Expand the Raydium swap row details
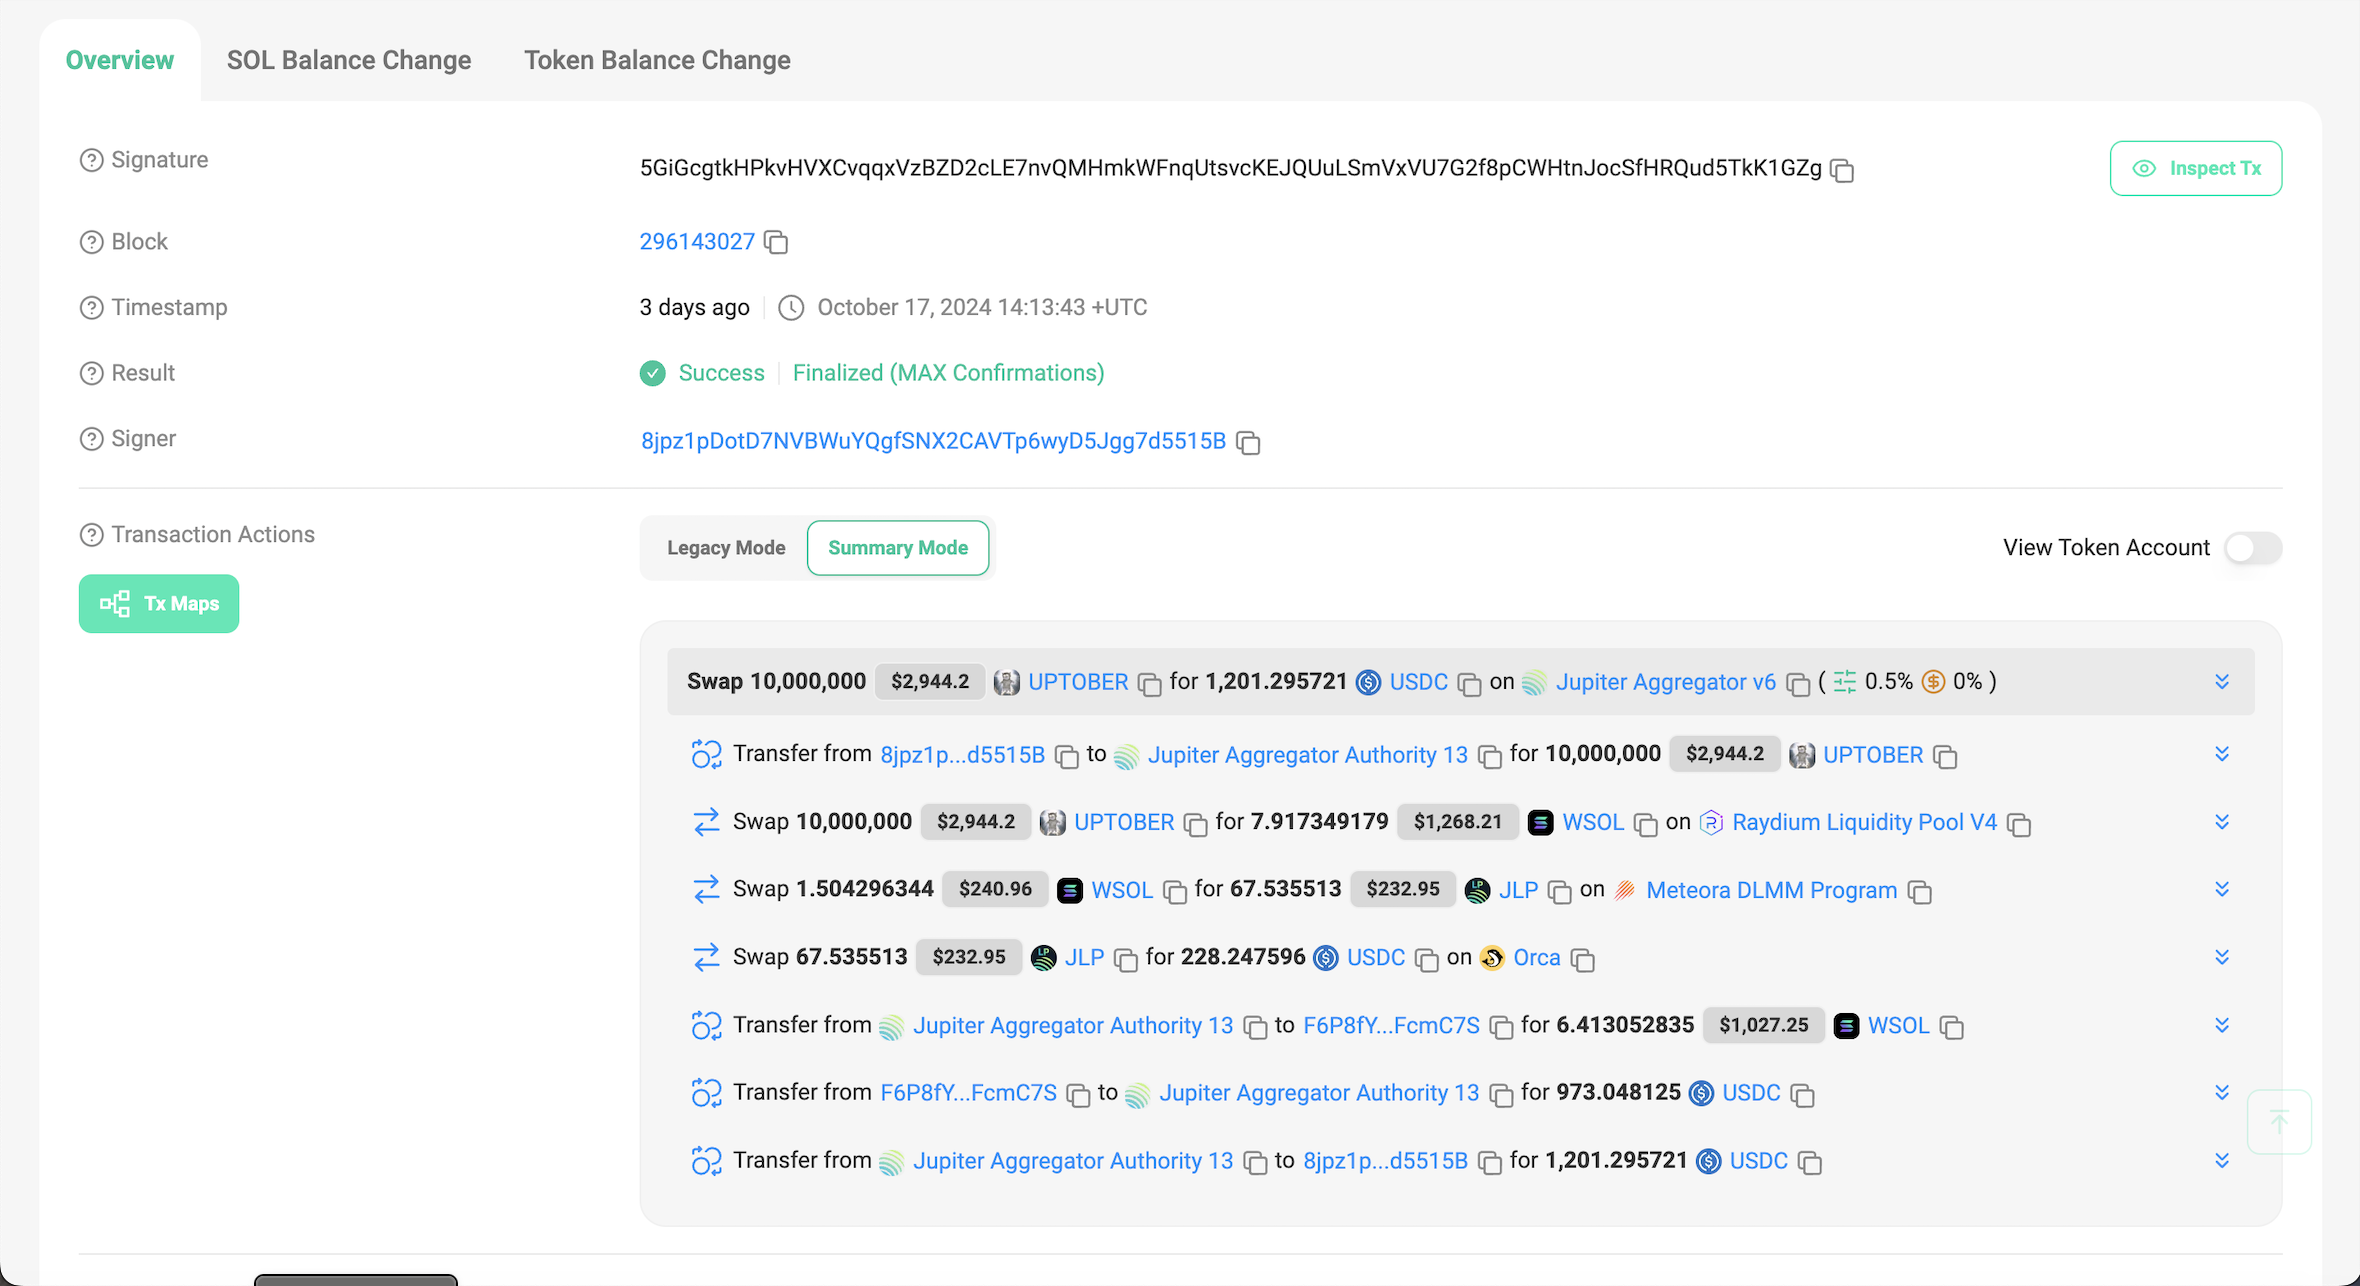This screenshot has width=2360, height=1286. tap(2222, 822)
